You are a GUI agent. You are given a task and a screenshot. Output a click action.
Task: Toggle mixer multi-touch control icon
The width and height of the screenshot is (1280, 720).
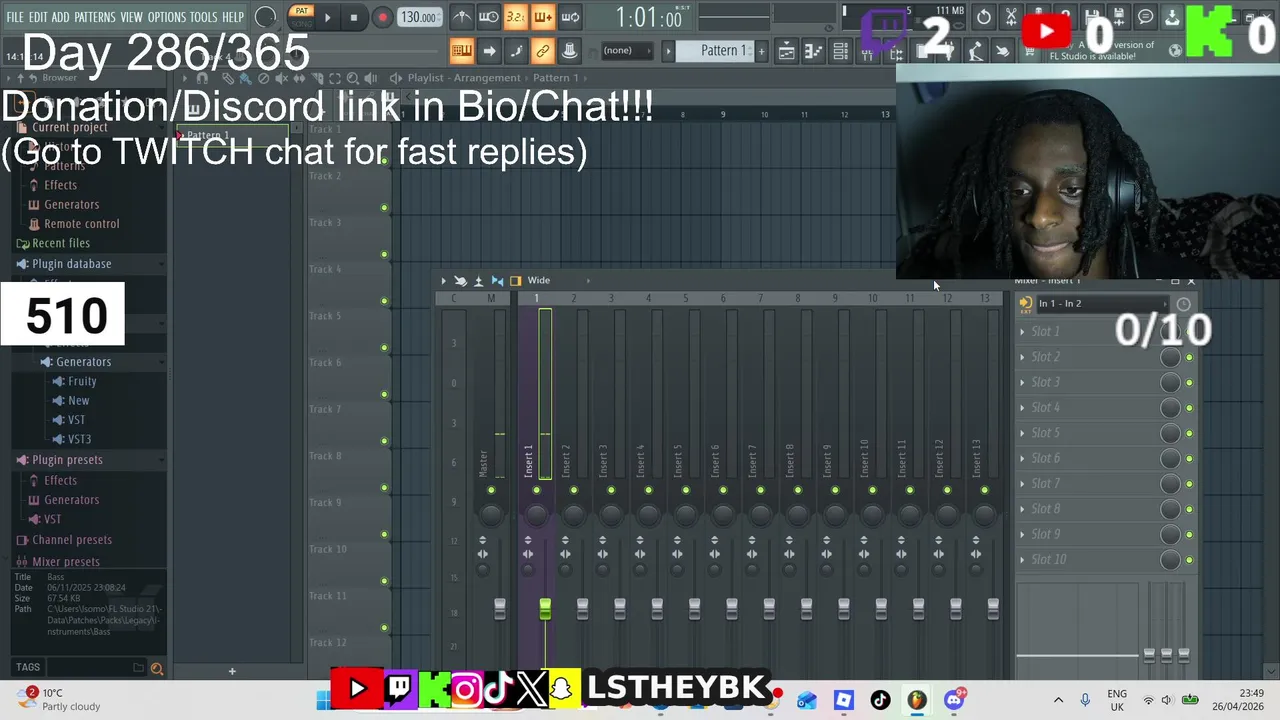[x=460, y=281]
